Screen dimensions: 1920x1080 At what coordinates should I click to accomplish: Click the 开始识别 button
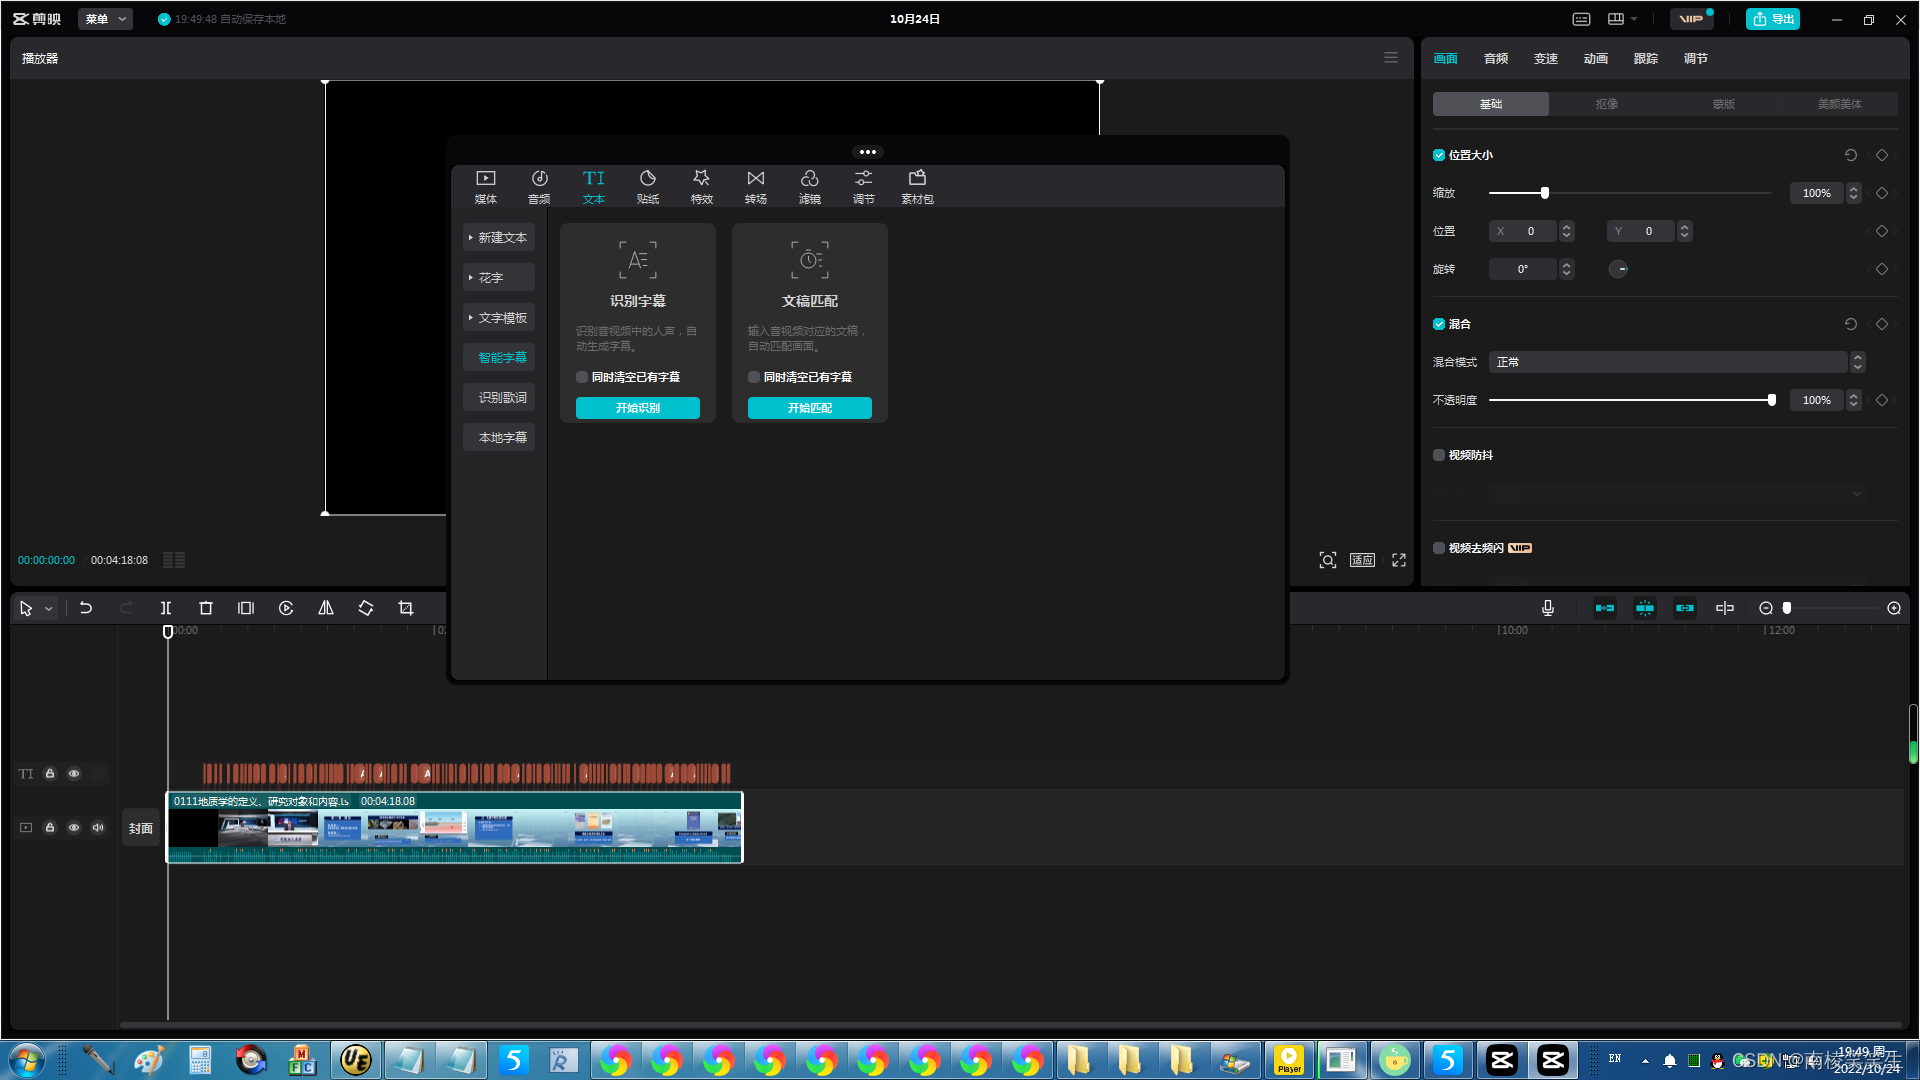[637, 408]
